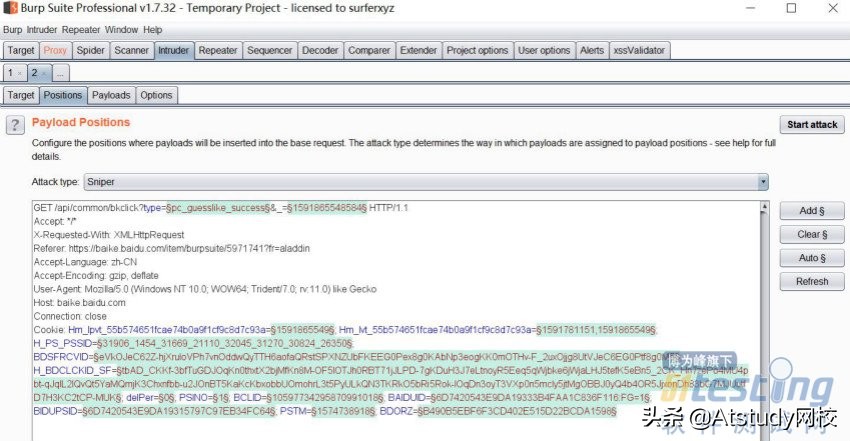850x441 pixels.
Task: Switch to the Spider tab
Action: pyautogui.click(x=91, y=50)
